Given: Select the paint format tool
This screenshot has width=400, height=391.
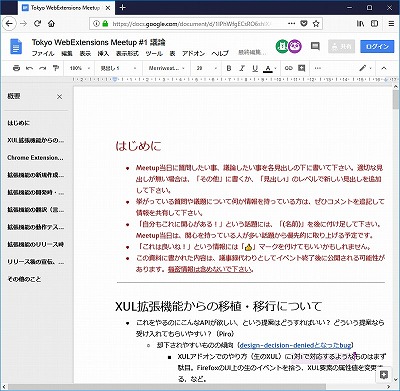Looking at the screenshot, I should tap(56, 68).
